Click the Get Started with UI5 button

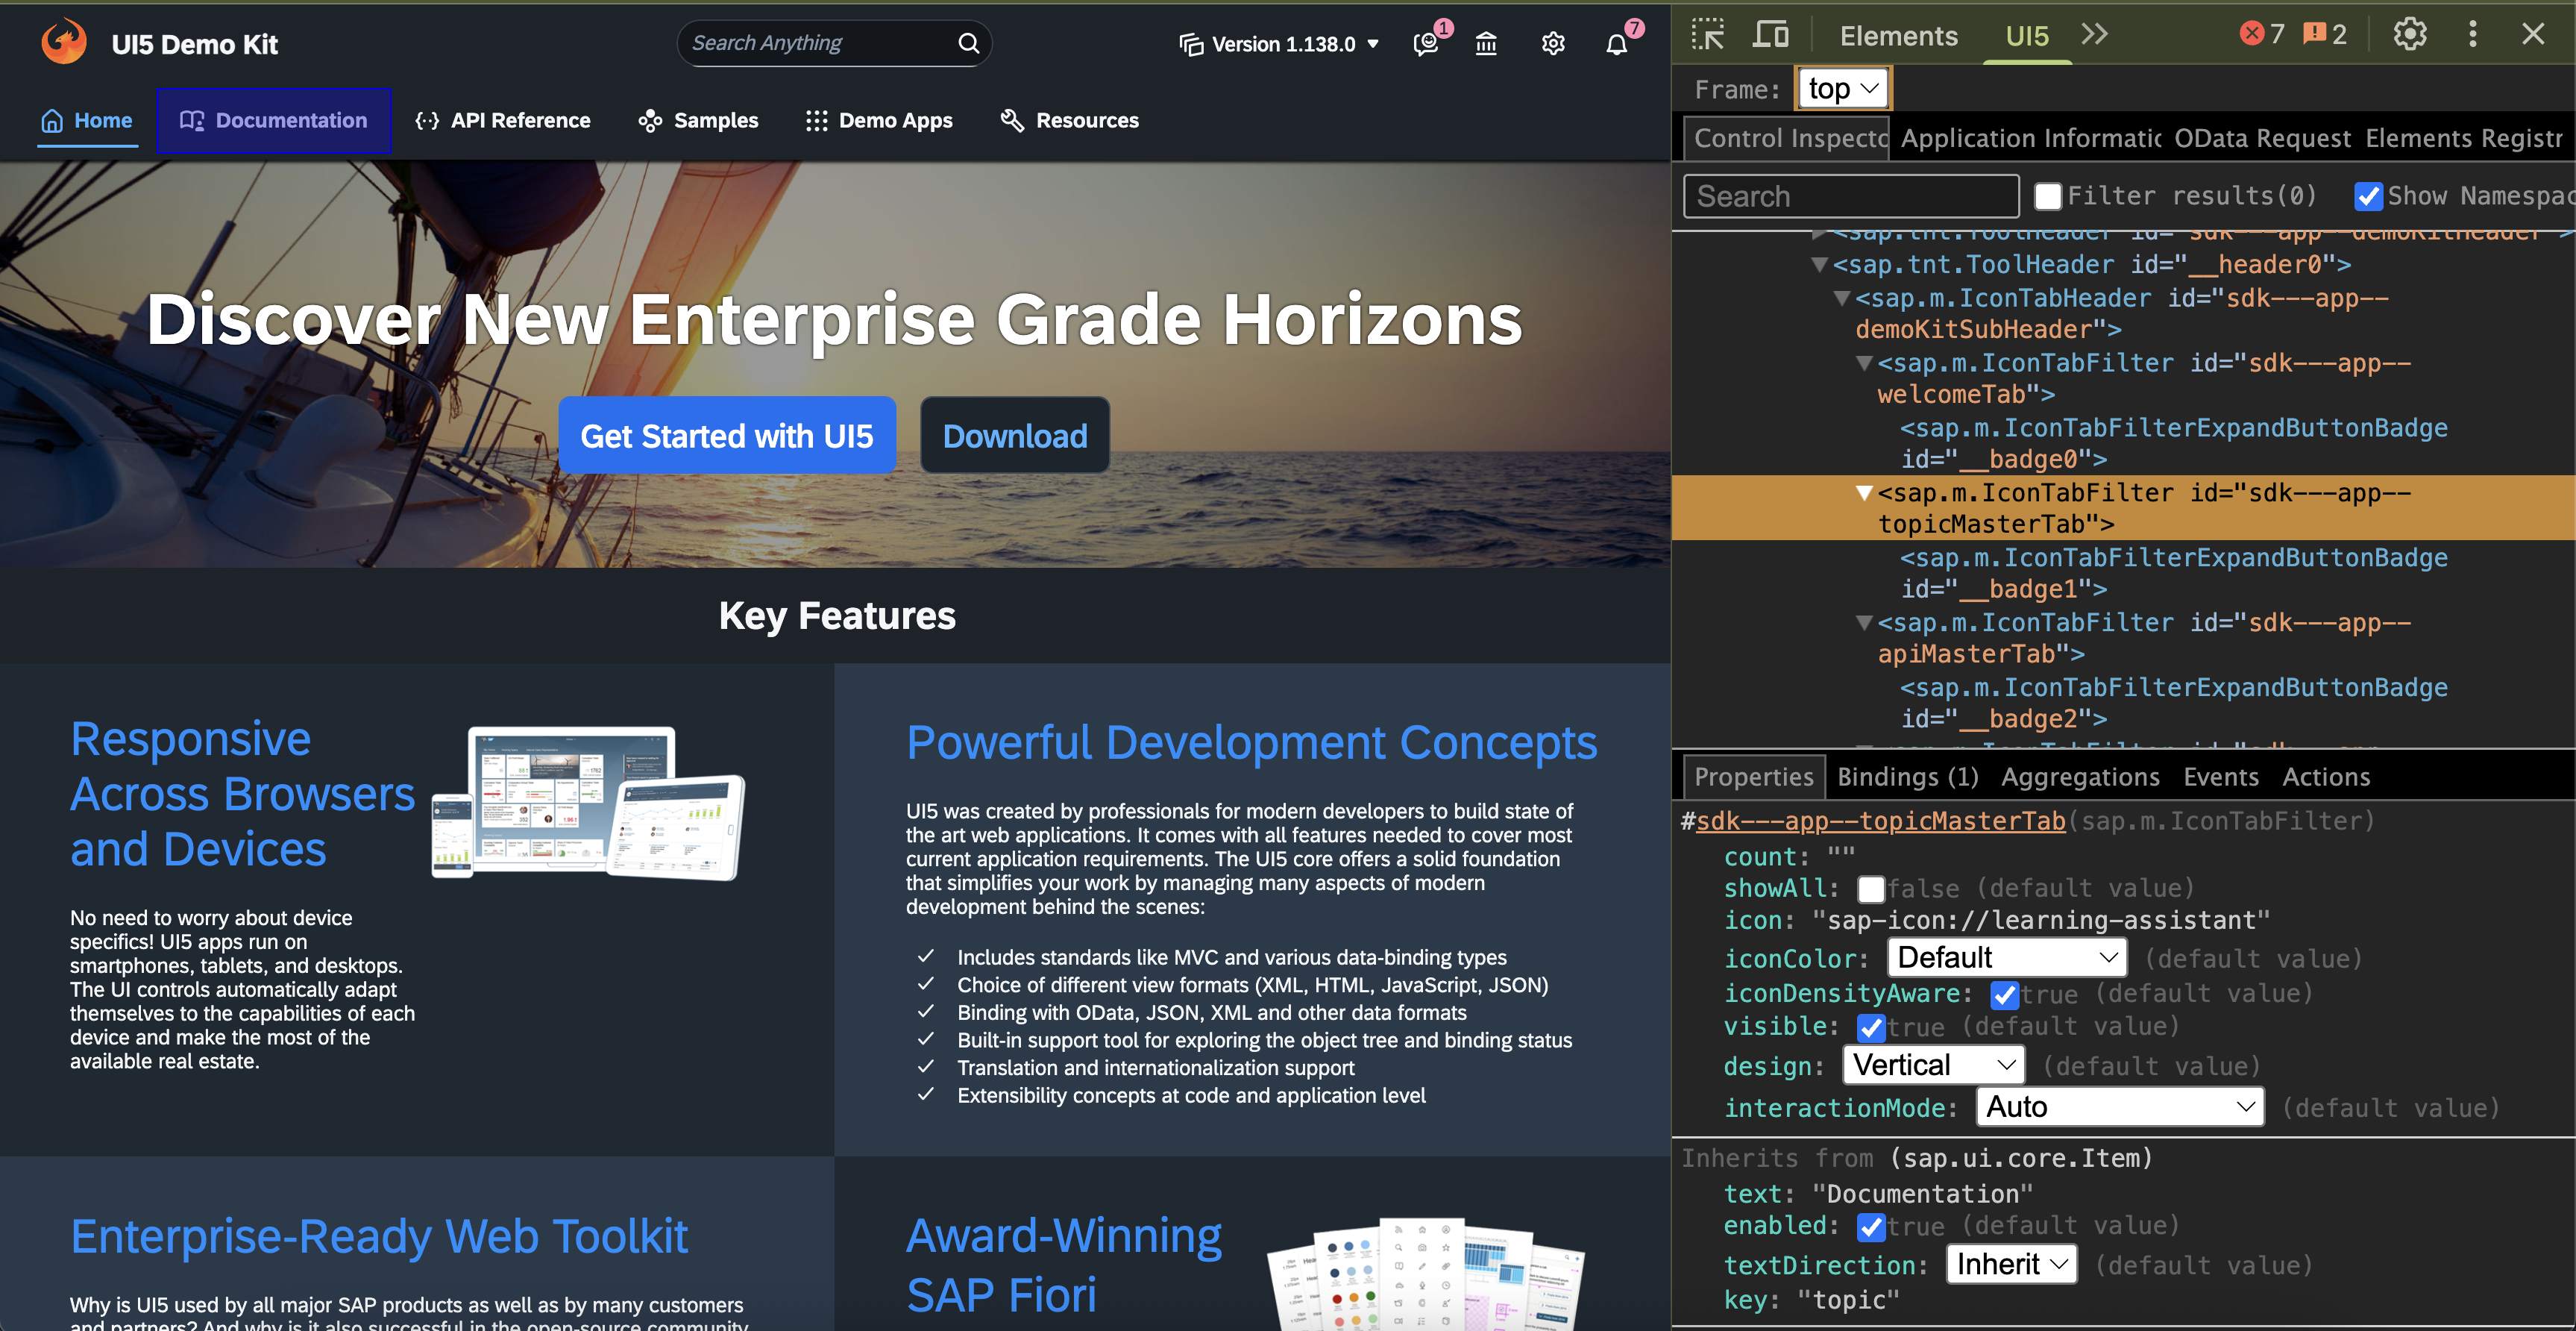[727, 435]
